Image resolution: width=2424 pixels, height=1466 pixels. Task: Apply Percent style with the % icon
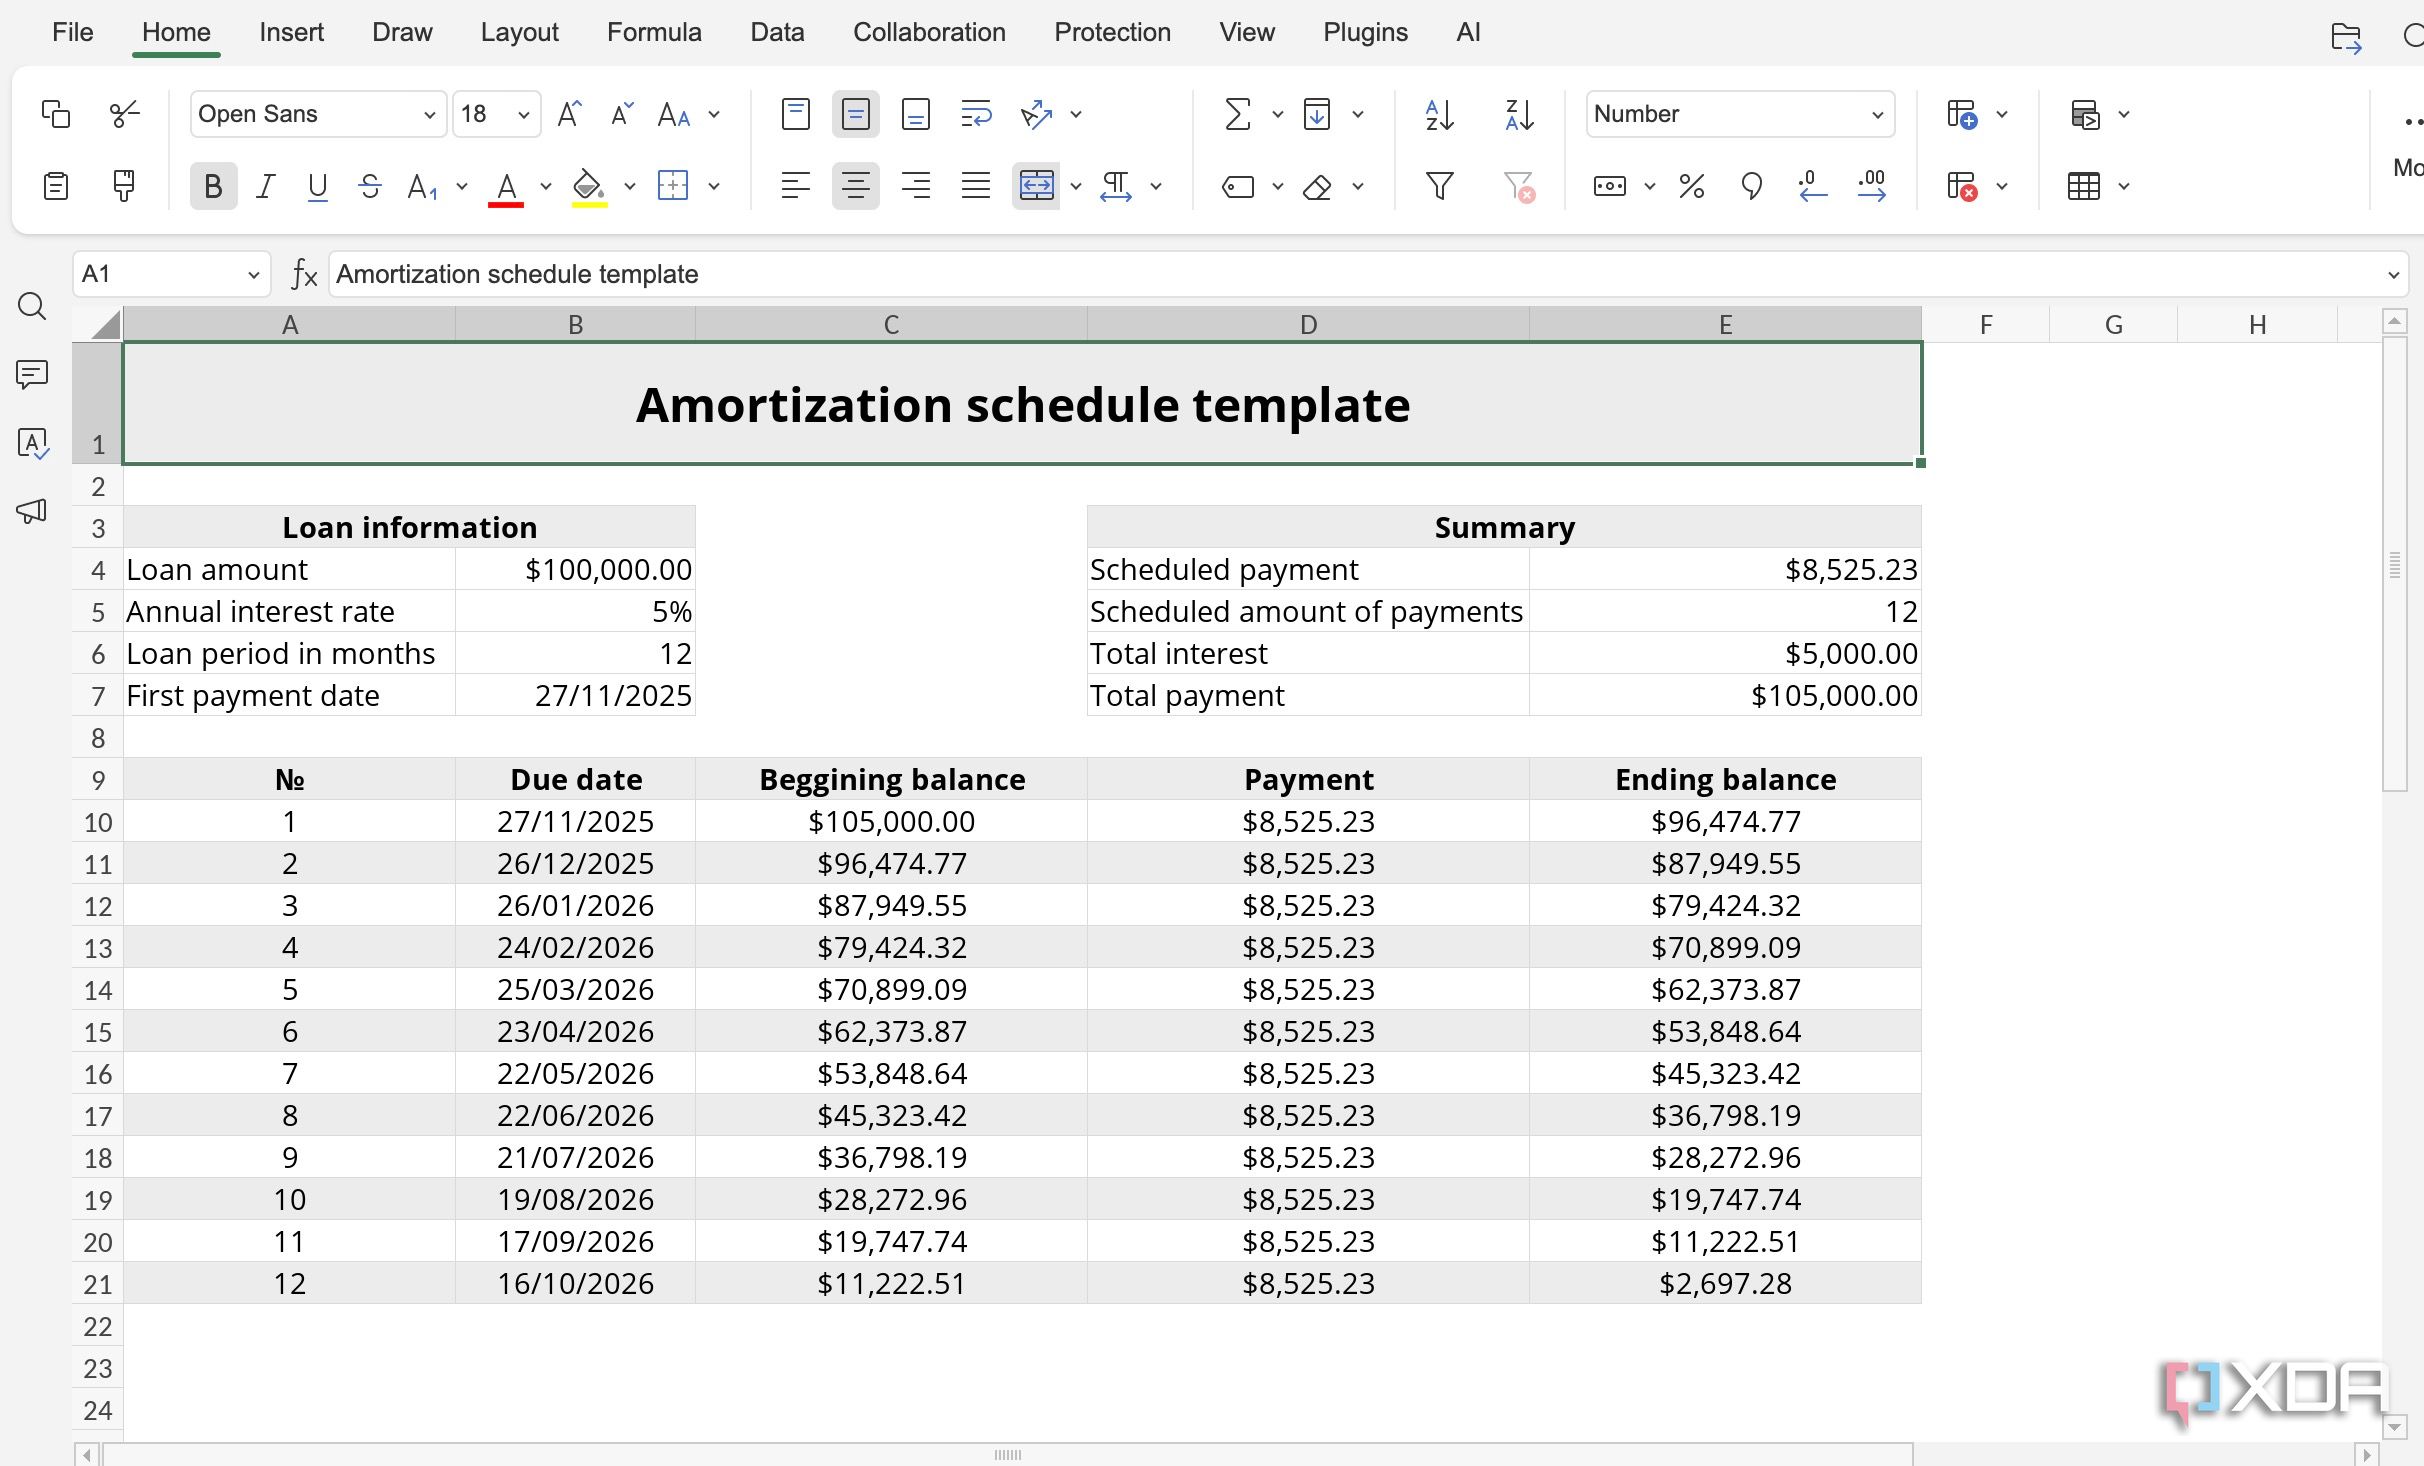coord(1692,186)
